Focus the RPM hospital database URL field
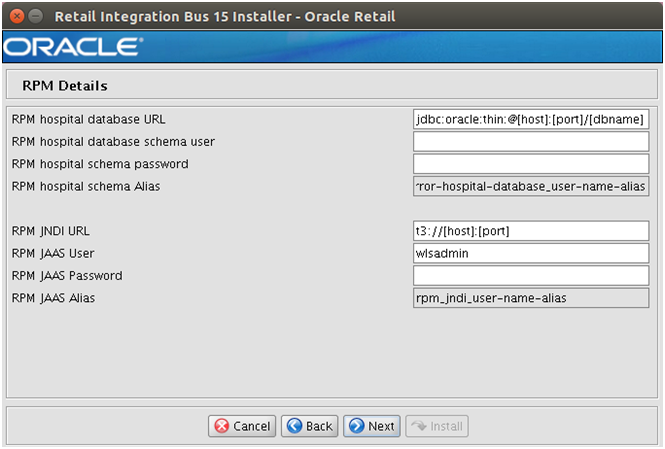The image size is (665, 449). 531,119
